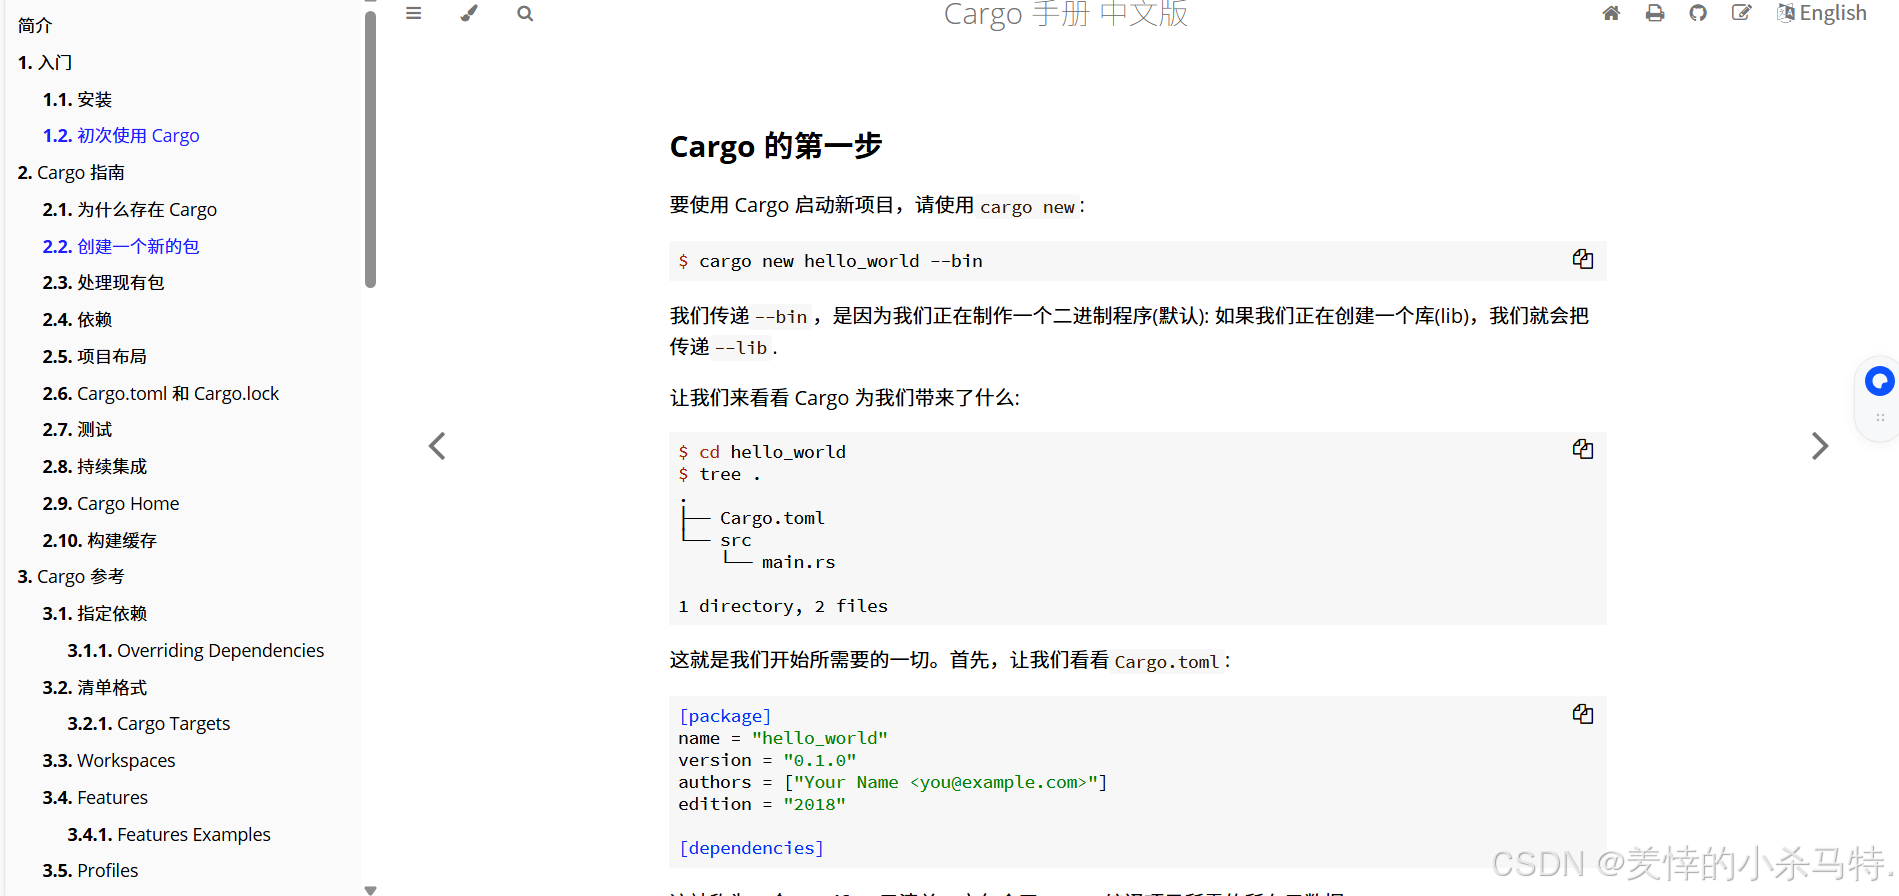Open section 3.4.1. Features Examples
The image size is (1899, 896).
tap(169, 834)
